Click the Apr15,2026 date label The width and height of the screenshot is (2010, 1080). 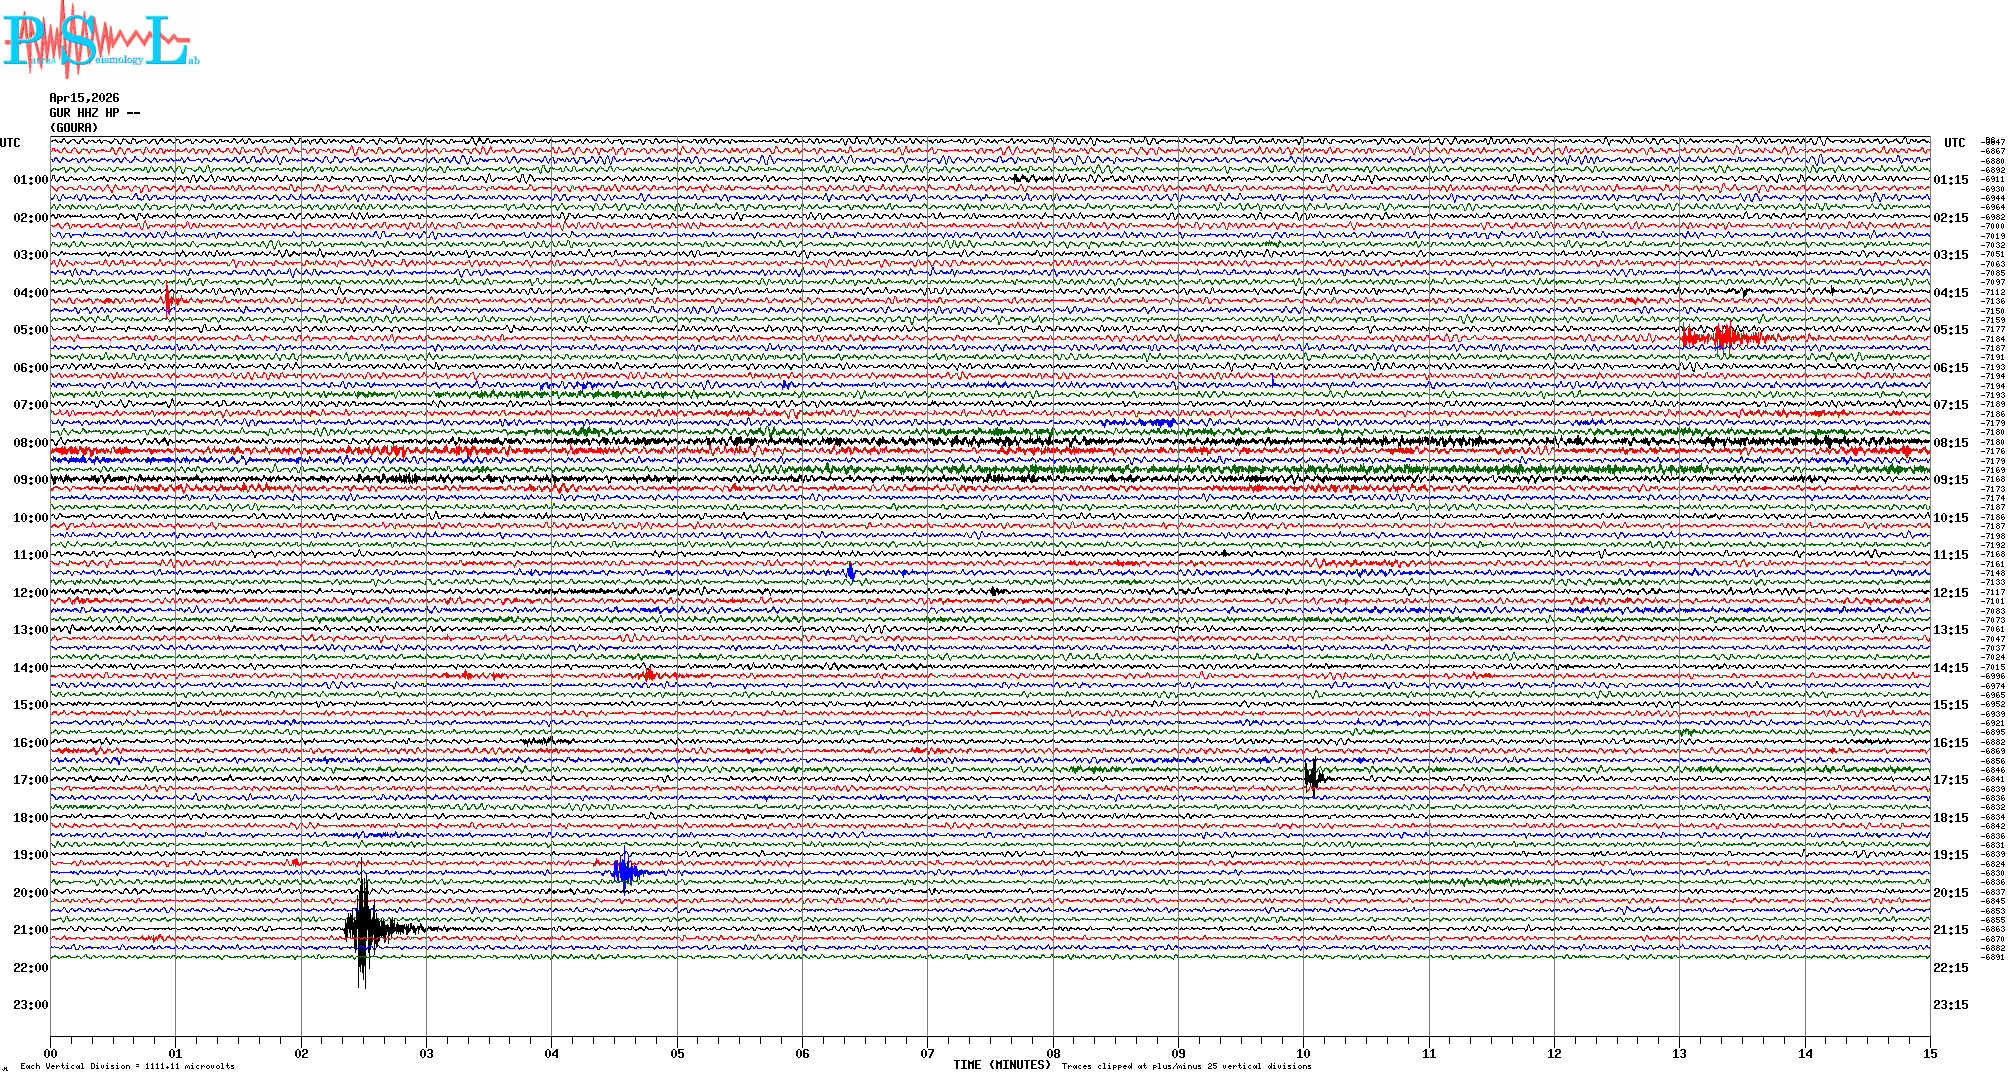click(84, 98)
